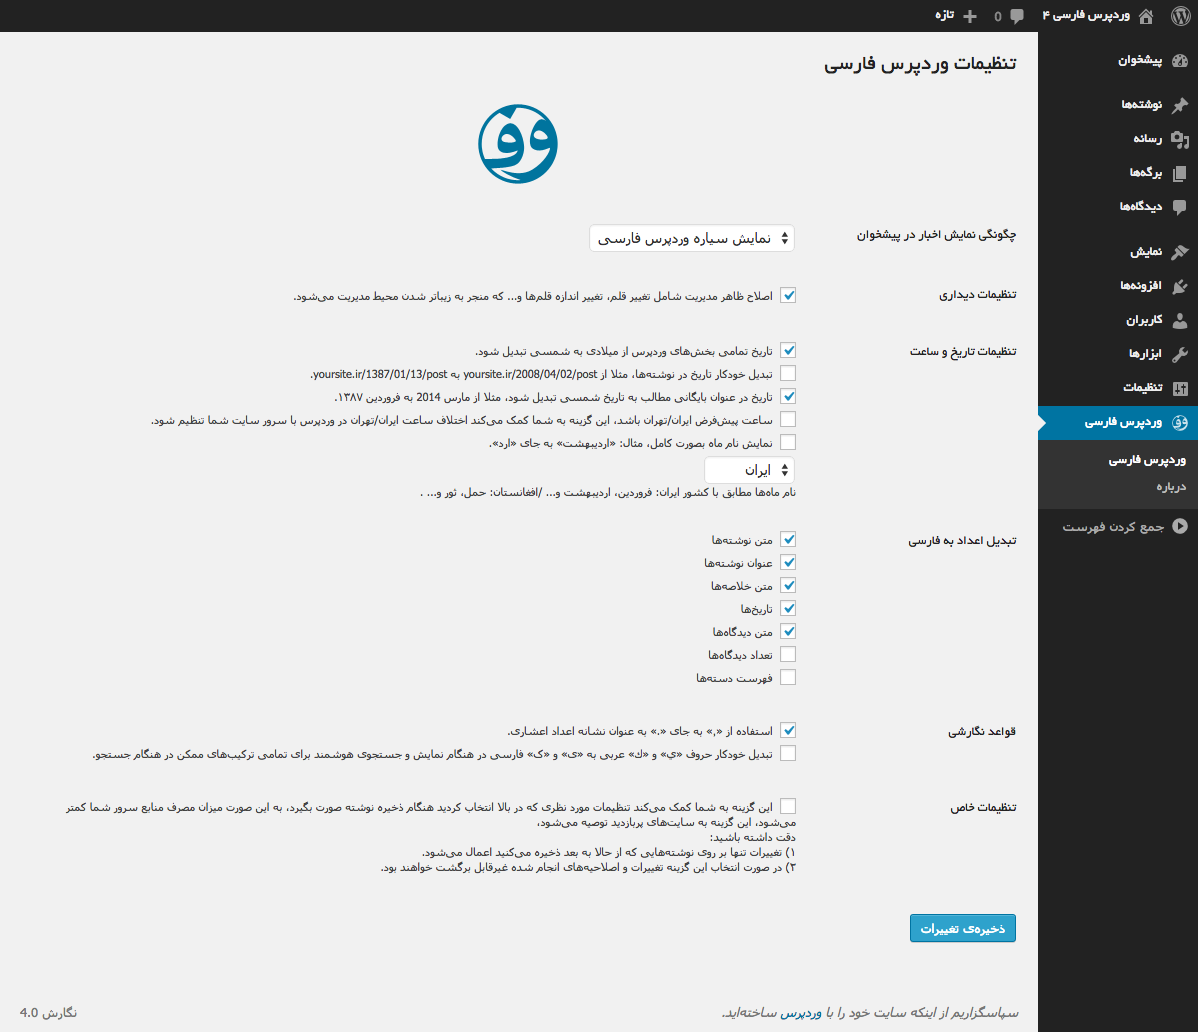This screenshot has height=1032, width=1198.
Task: Toggle convert all dates to Shamsi checkbox
Action: click(788, 351)
